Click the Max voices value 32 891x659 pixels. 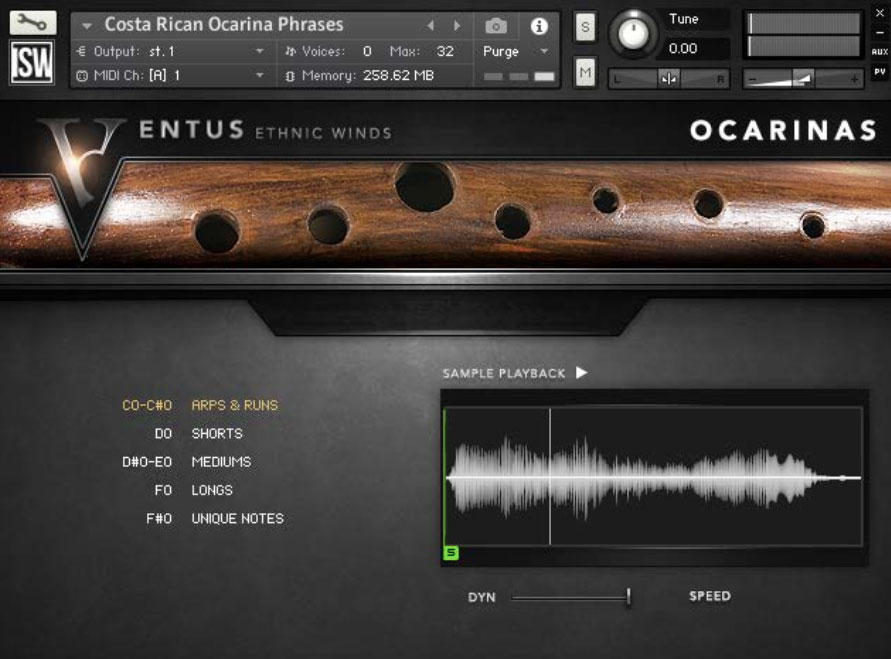pyautogui.click(x=445, y=52)
